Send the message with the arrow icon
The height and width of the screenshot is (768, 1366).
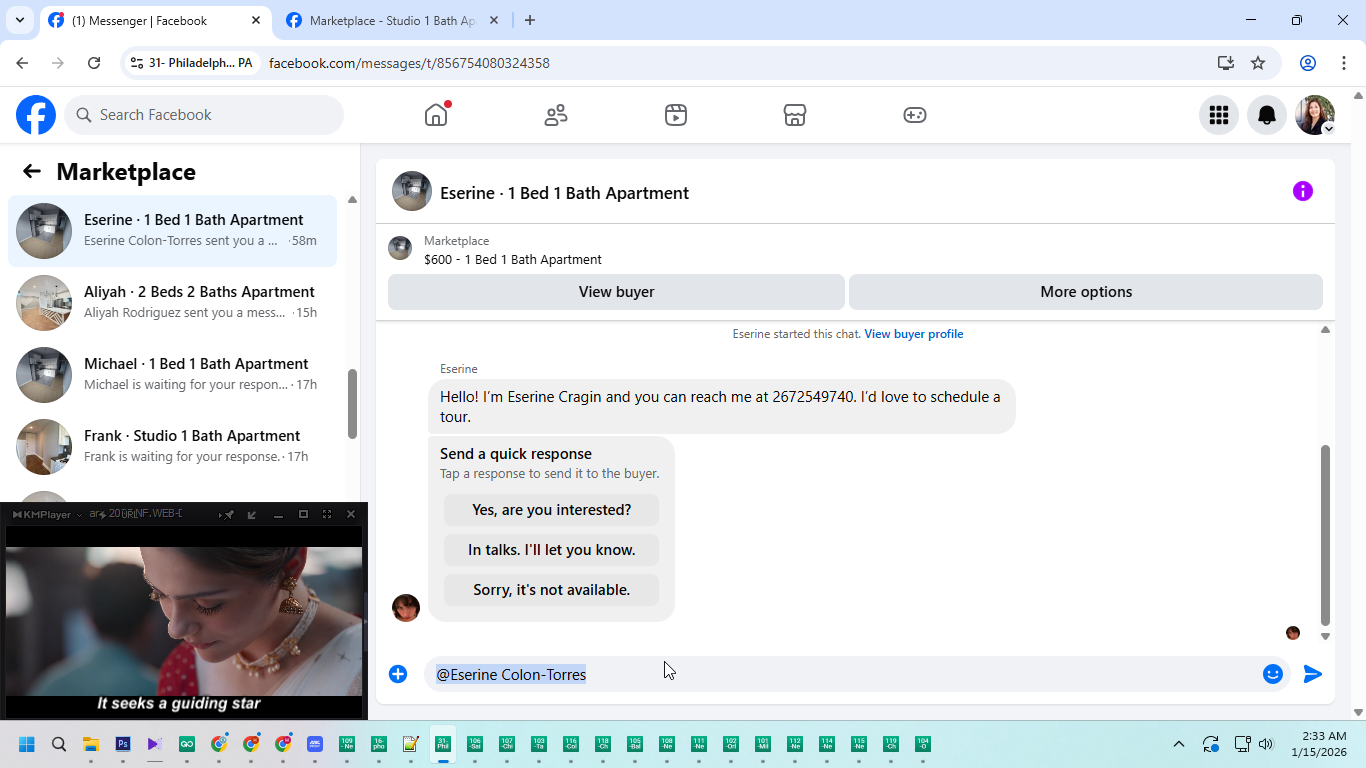pos(1313,674)
